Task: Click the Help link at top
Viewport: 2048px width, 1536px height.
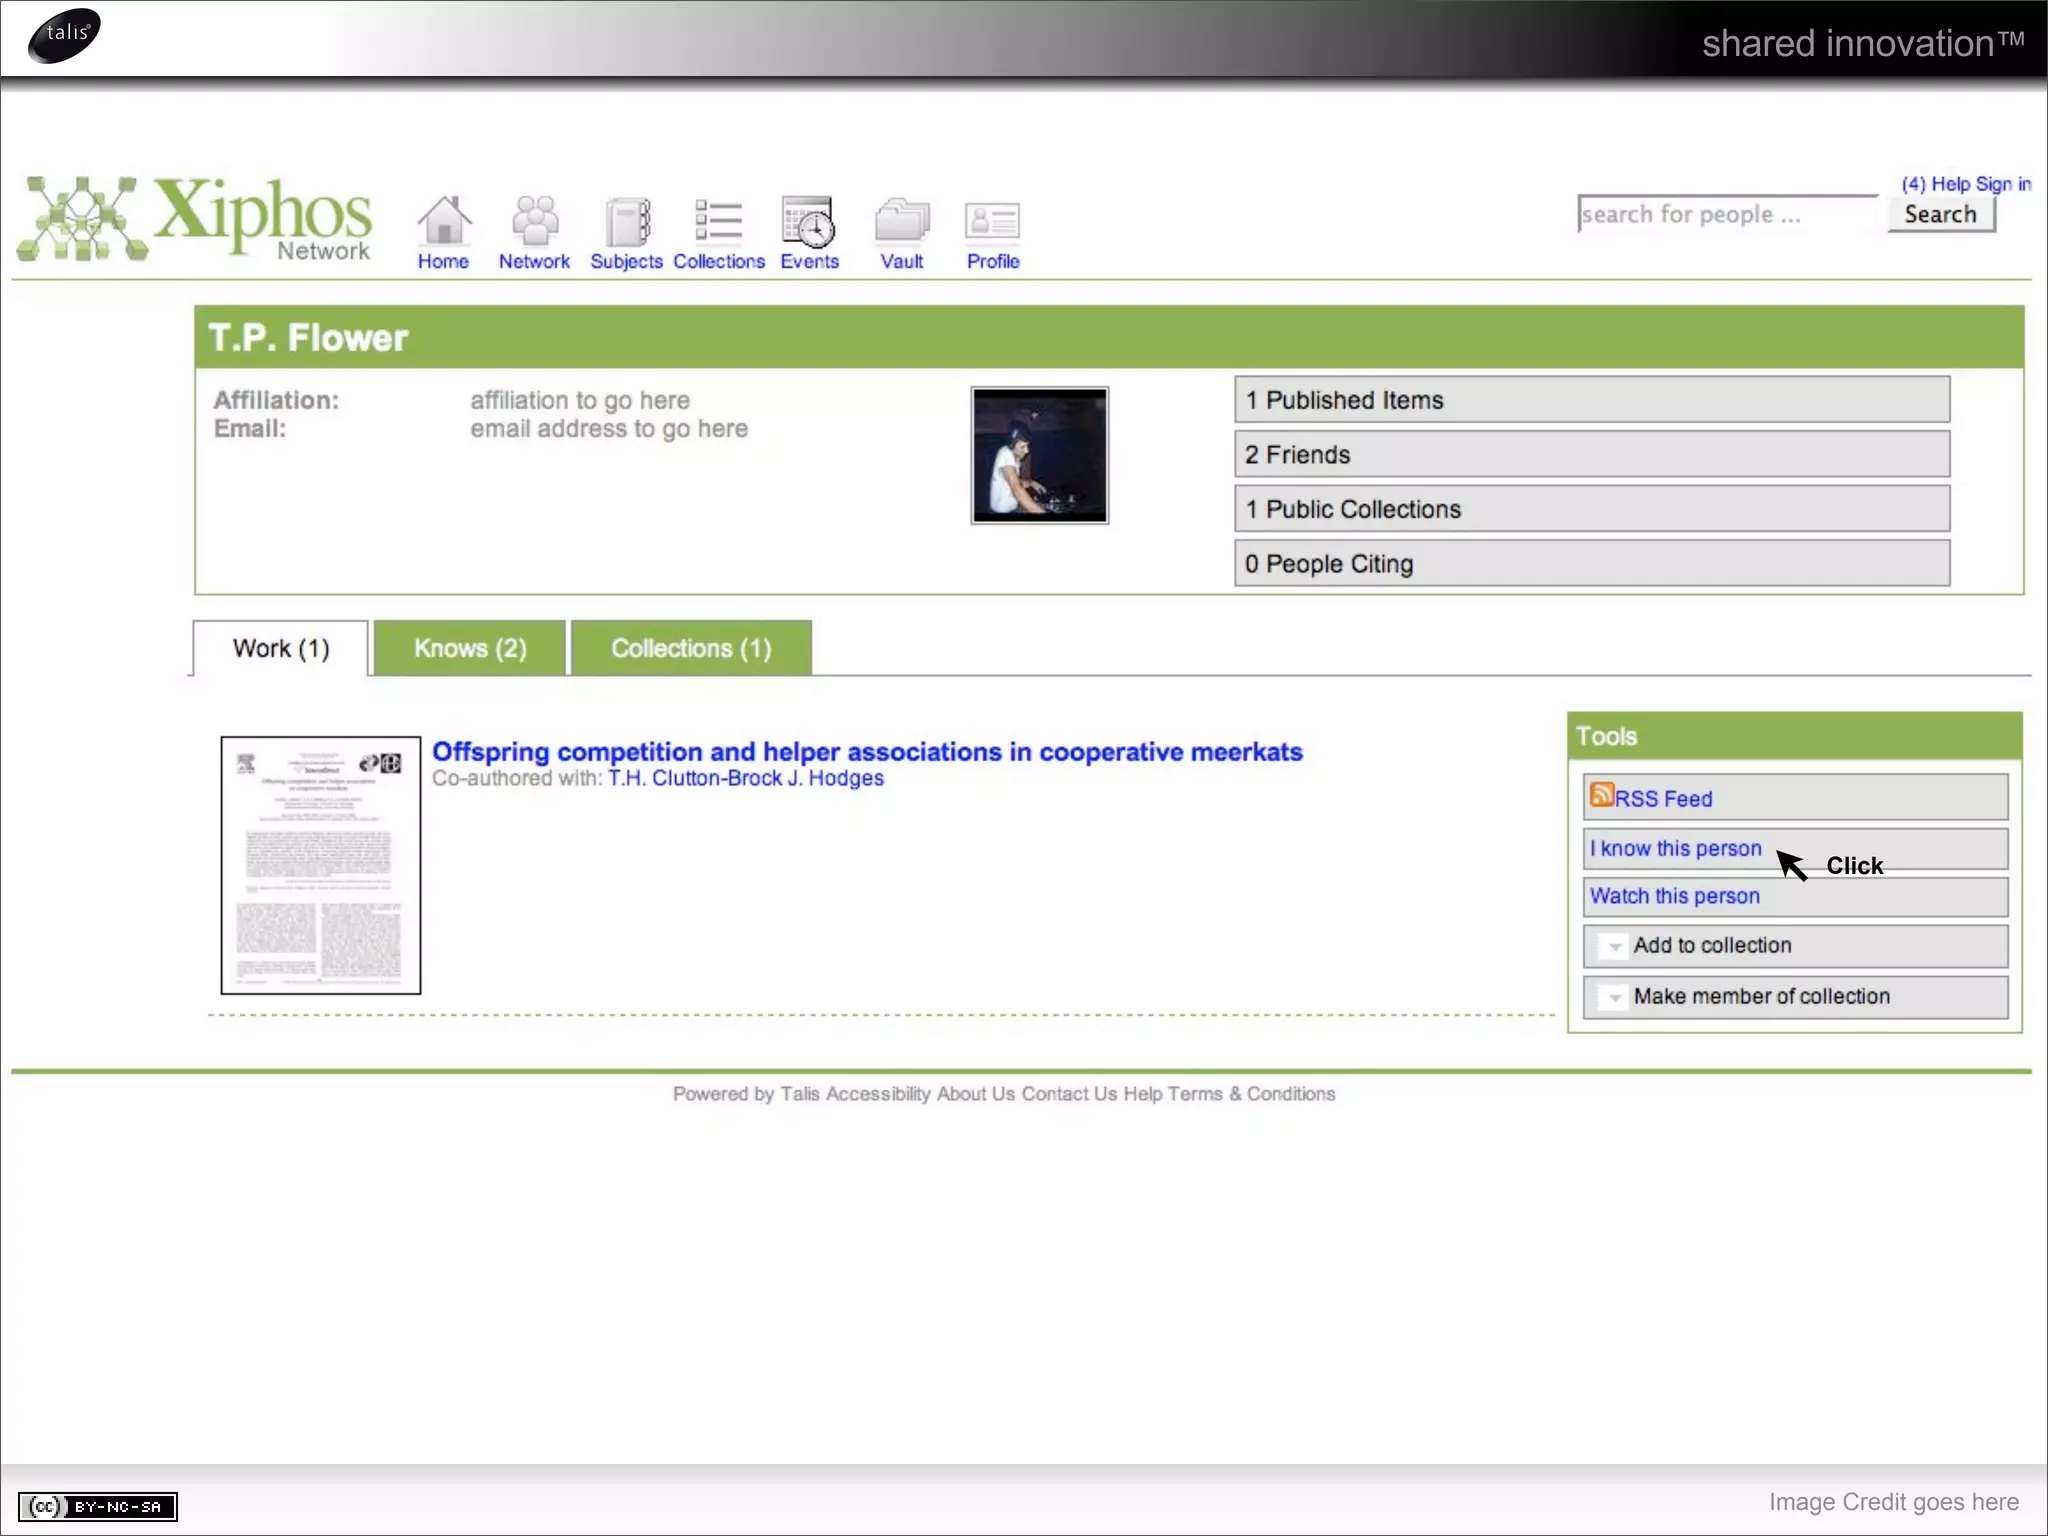Action: click(x=1950, y=184)
